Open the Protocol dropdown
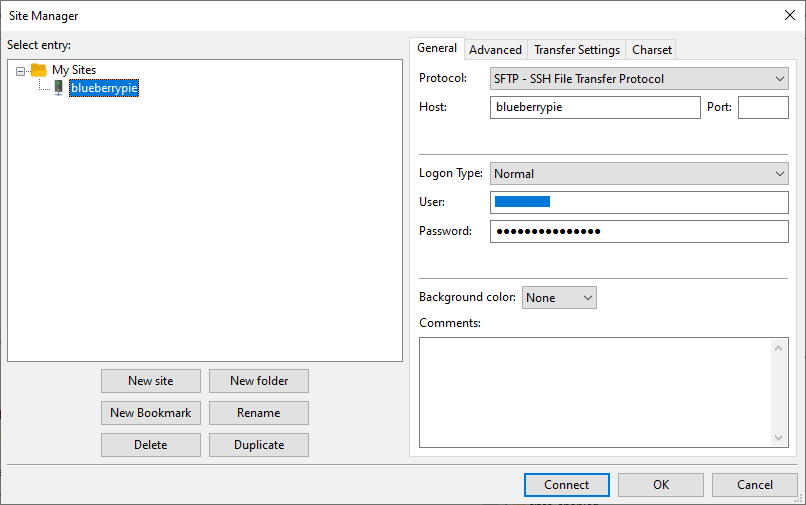The width and height of the screenshot is (806, 505). 639,79
